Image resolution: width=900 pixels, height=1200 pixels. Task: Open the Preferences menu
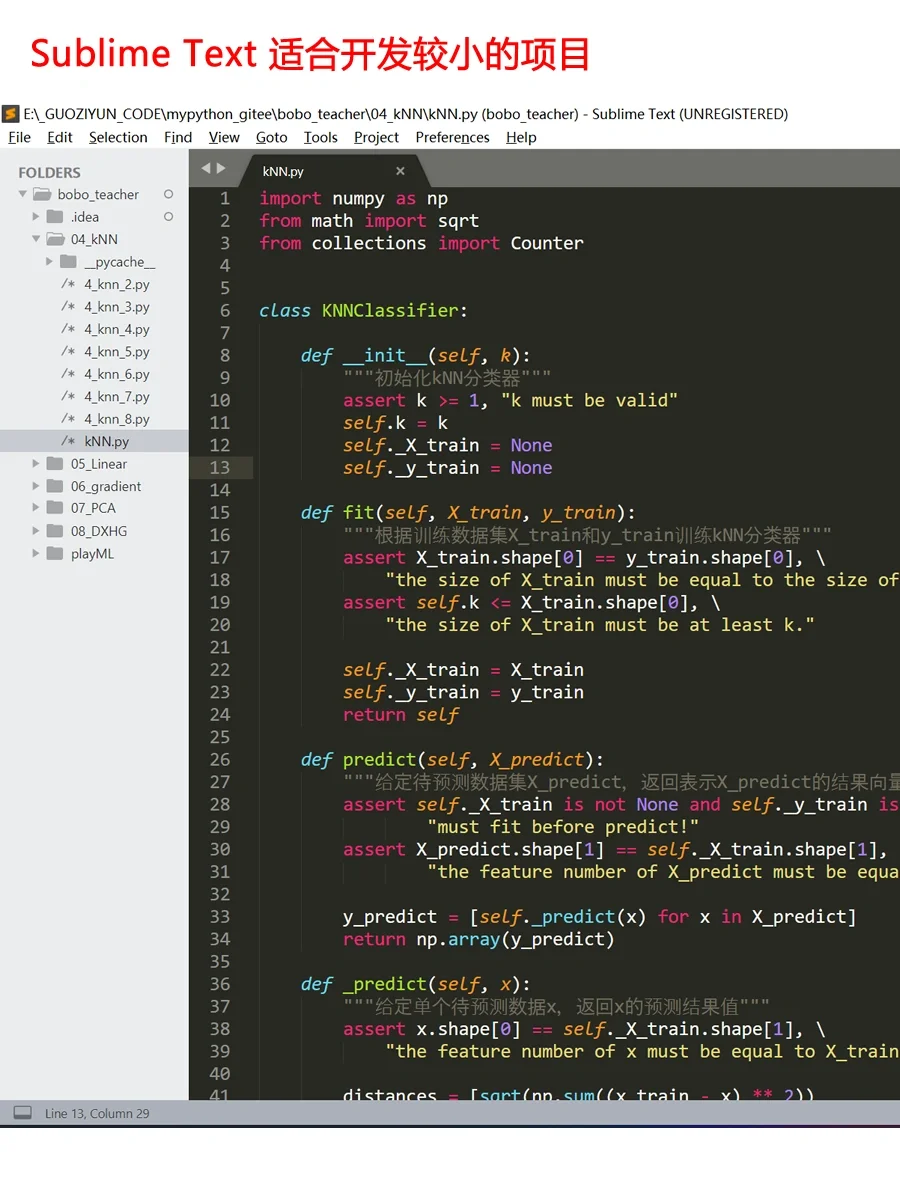[453, 137]
